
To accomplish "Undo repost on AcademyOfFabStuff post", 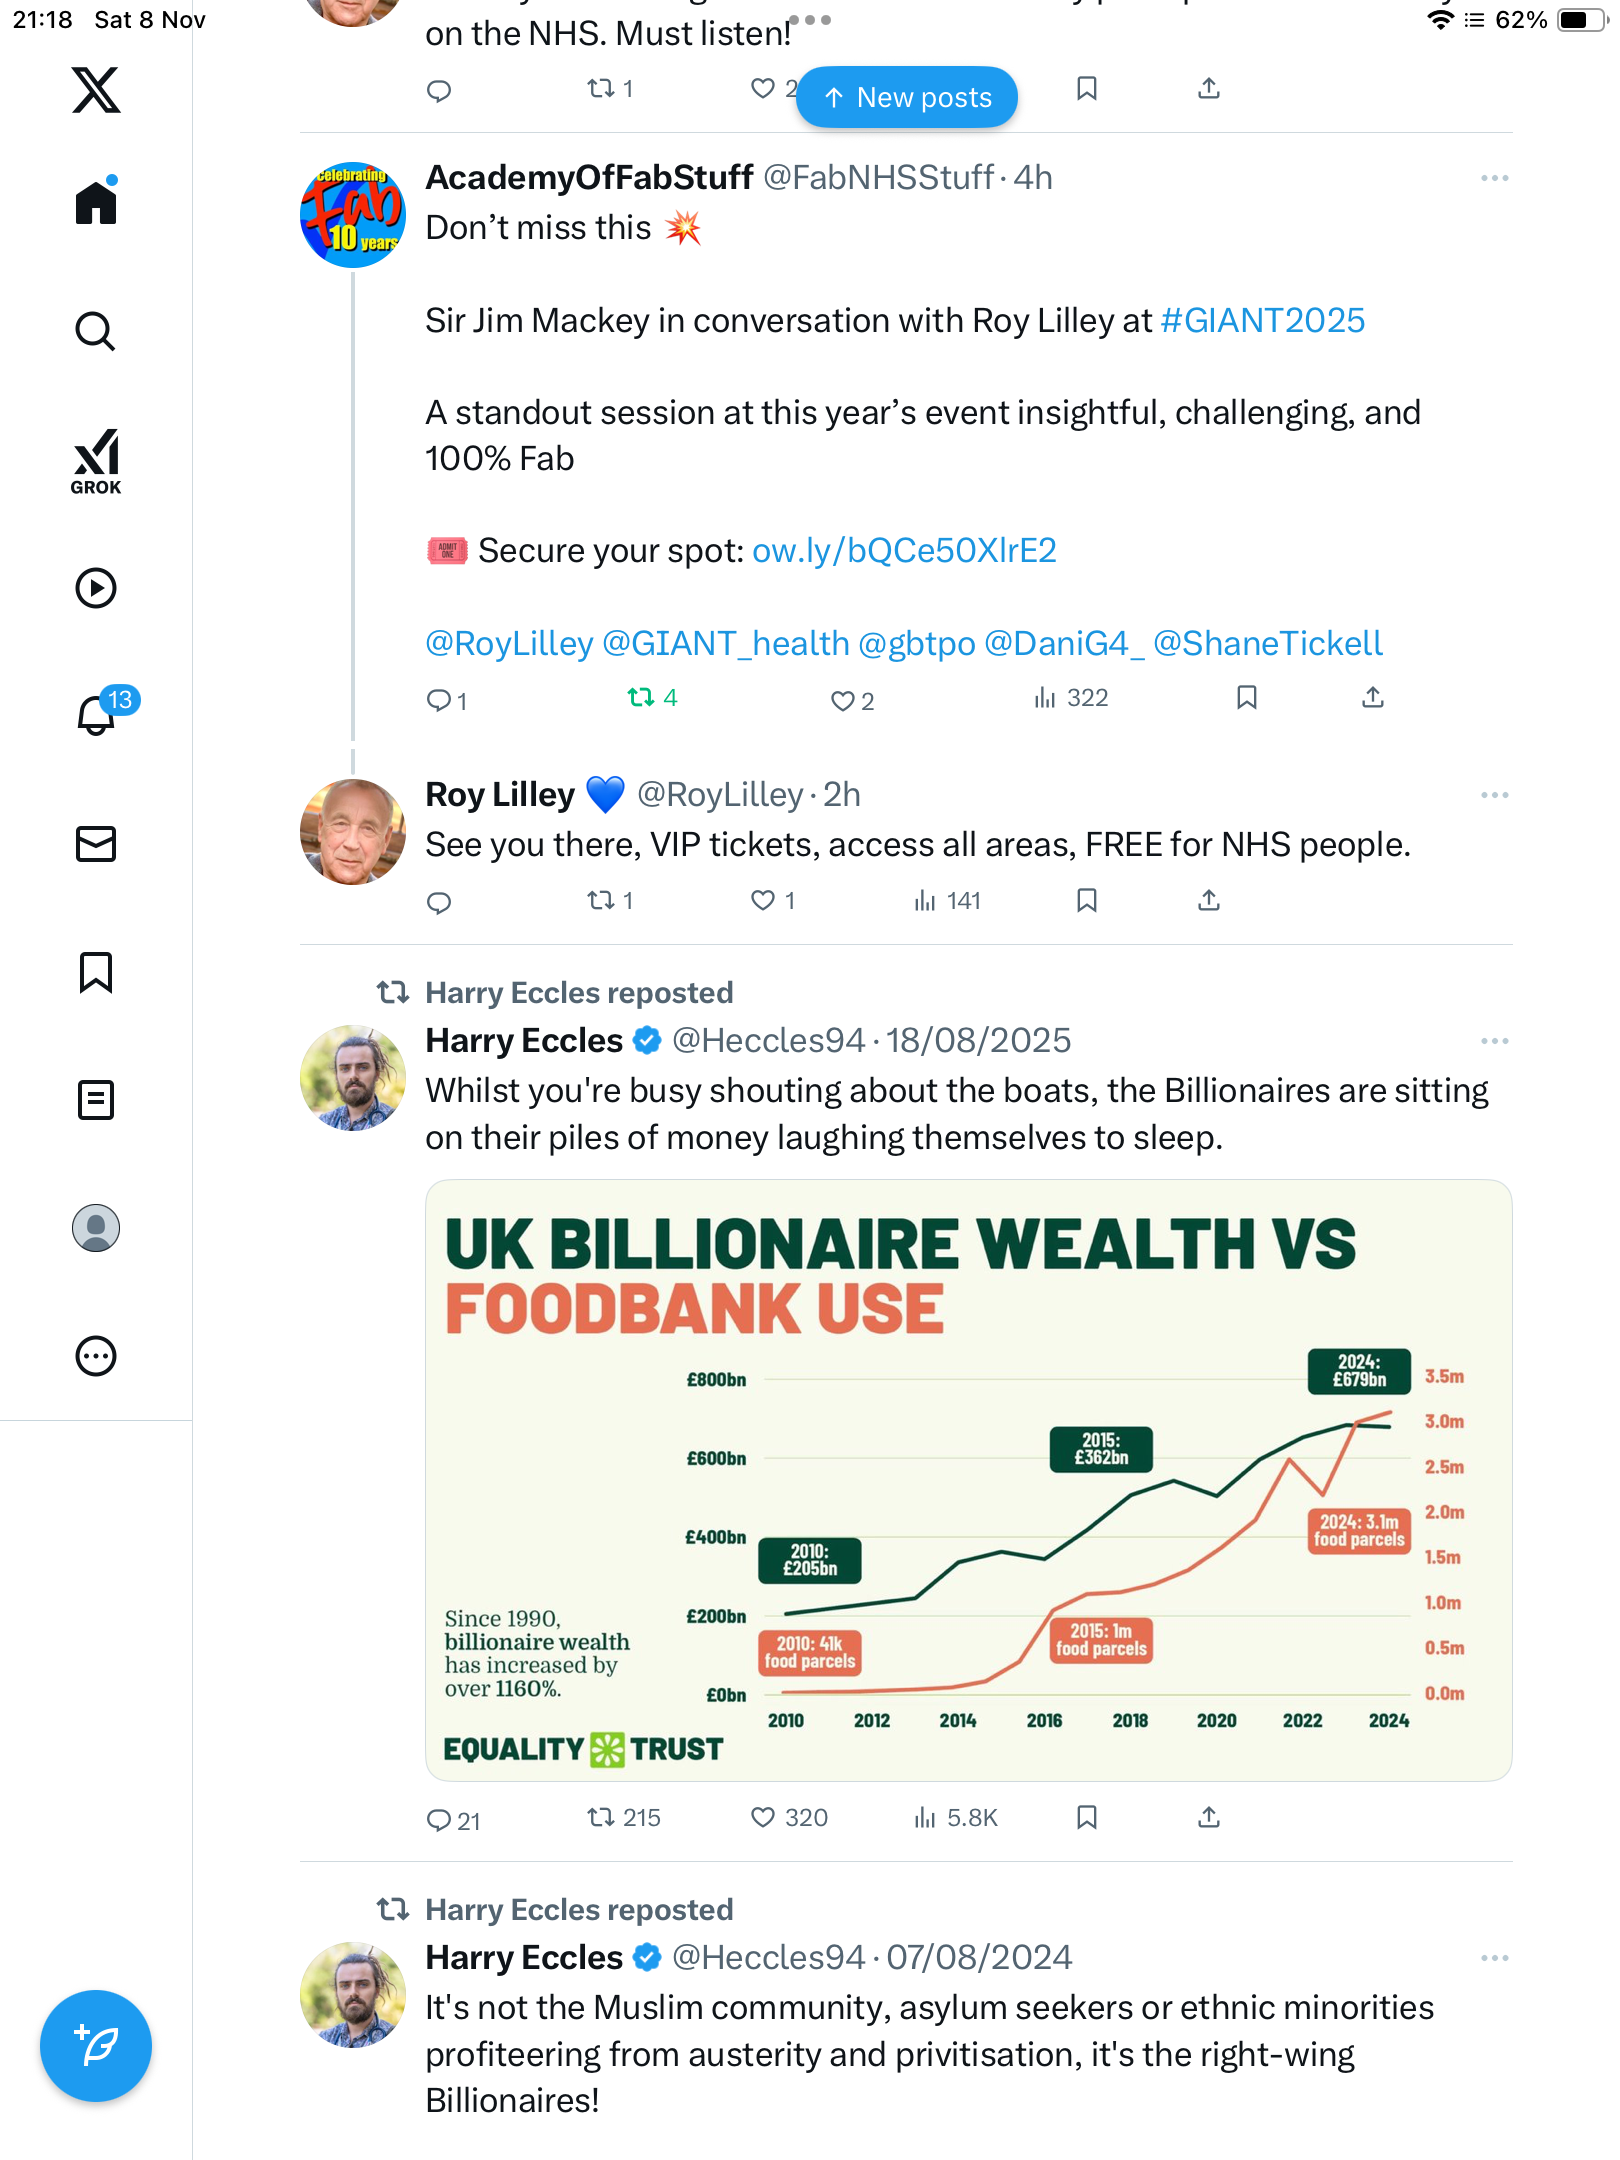I will [x=641, y=698].
